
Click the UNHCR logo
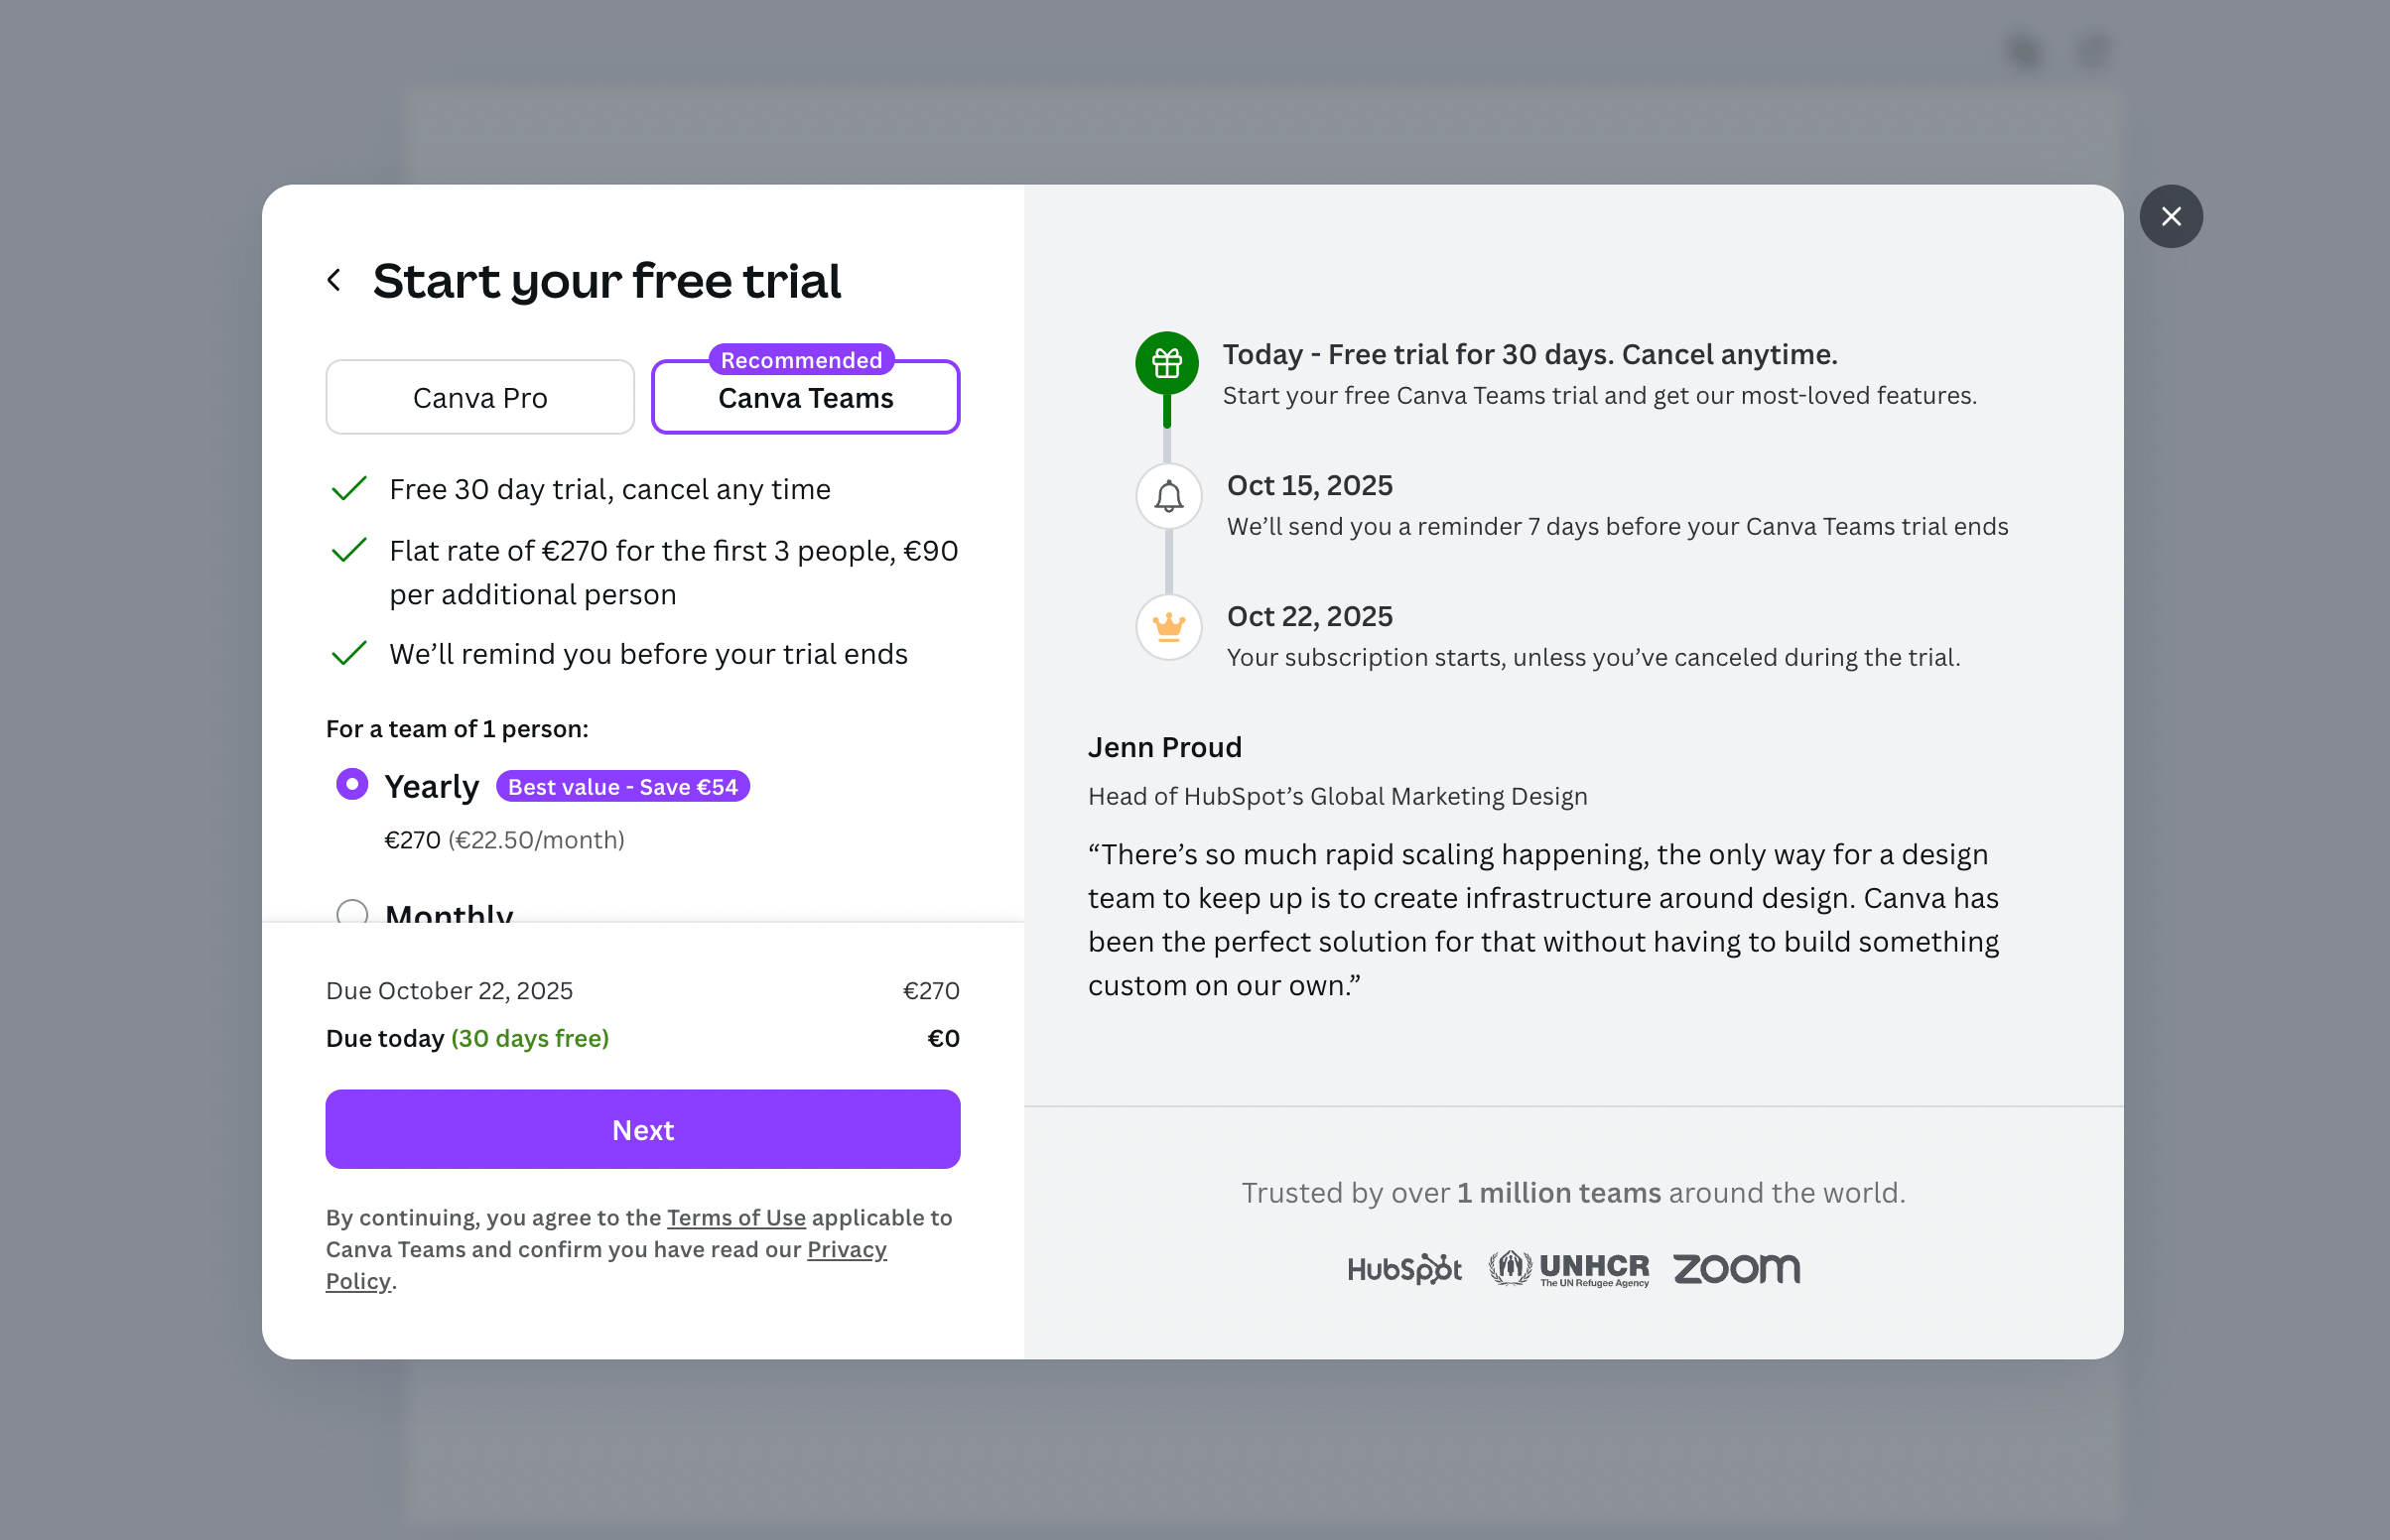click(1568, 1268)
